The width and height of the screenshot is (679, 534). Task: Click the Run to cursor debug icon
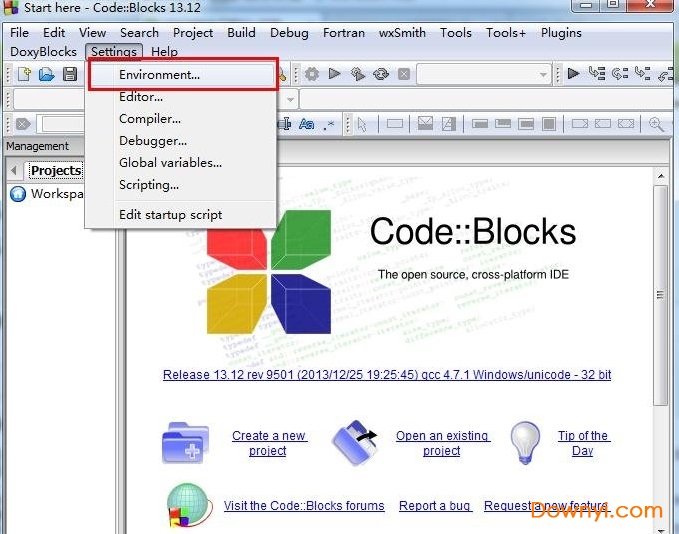(597, 73)
